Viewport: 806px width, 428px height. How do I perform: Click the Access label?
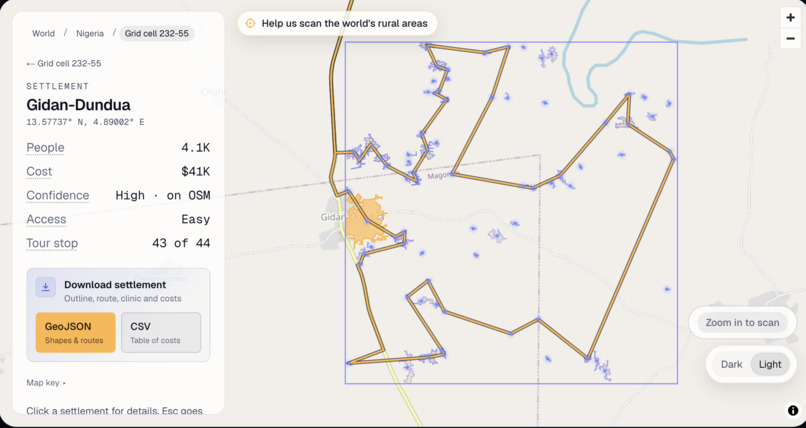46,219
